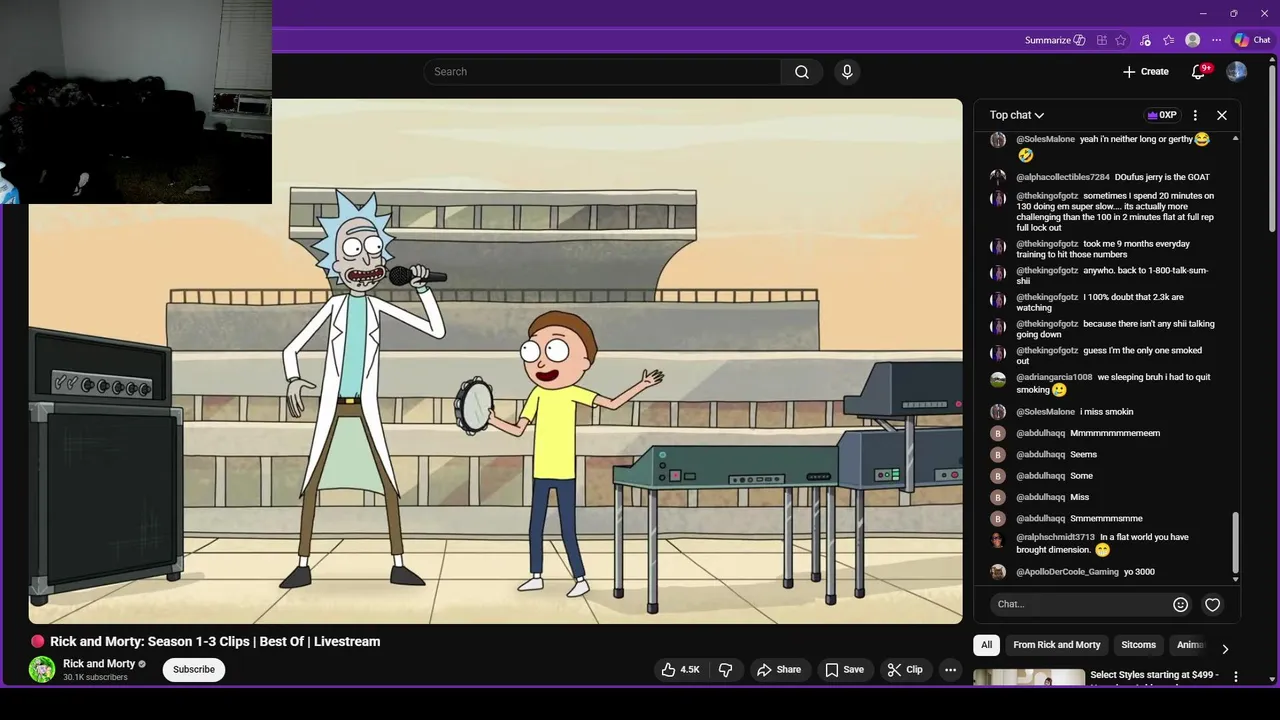Open Rick and Morty channel name link

99,664
